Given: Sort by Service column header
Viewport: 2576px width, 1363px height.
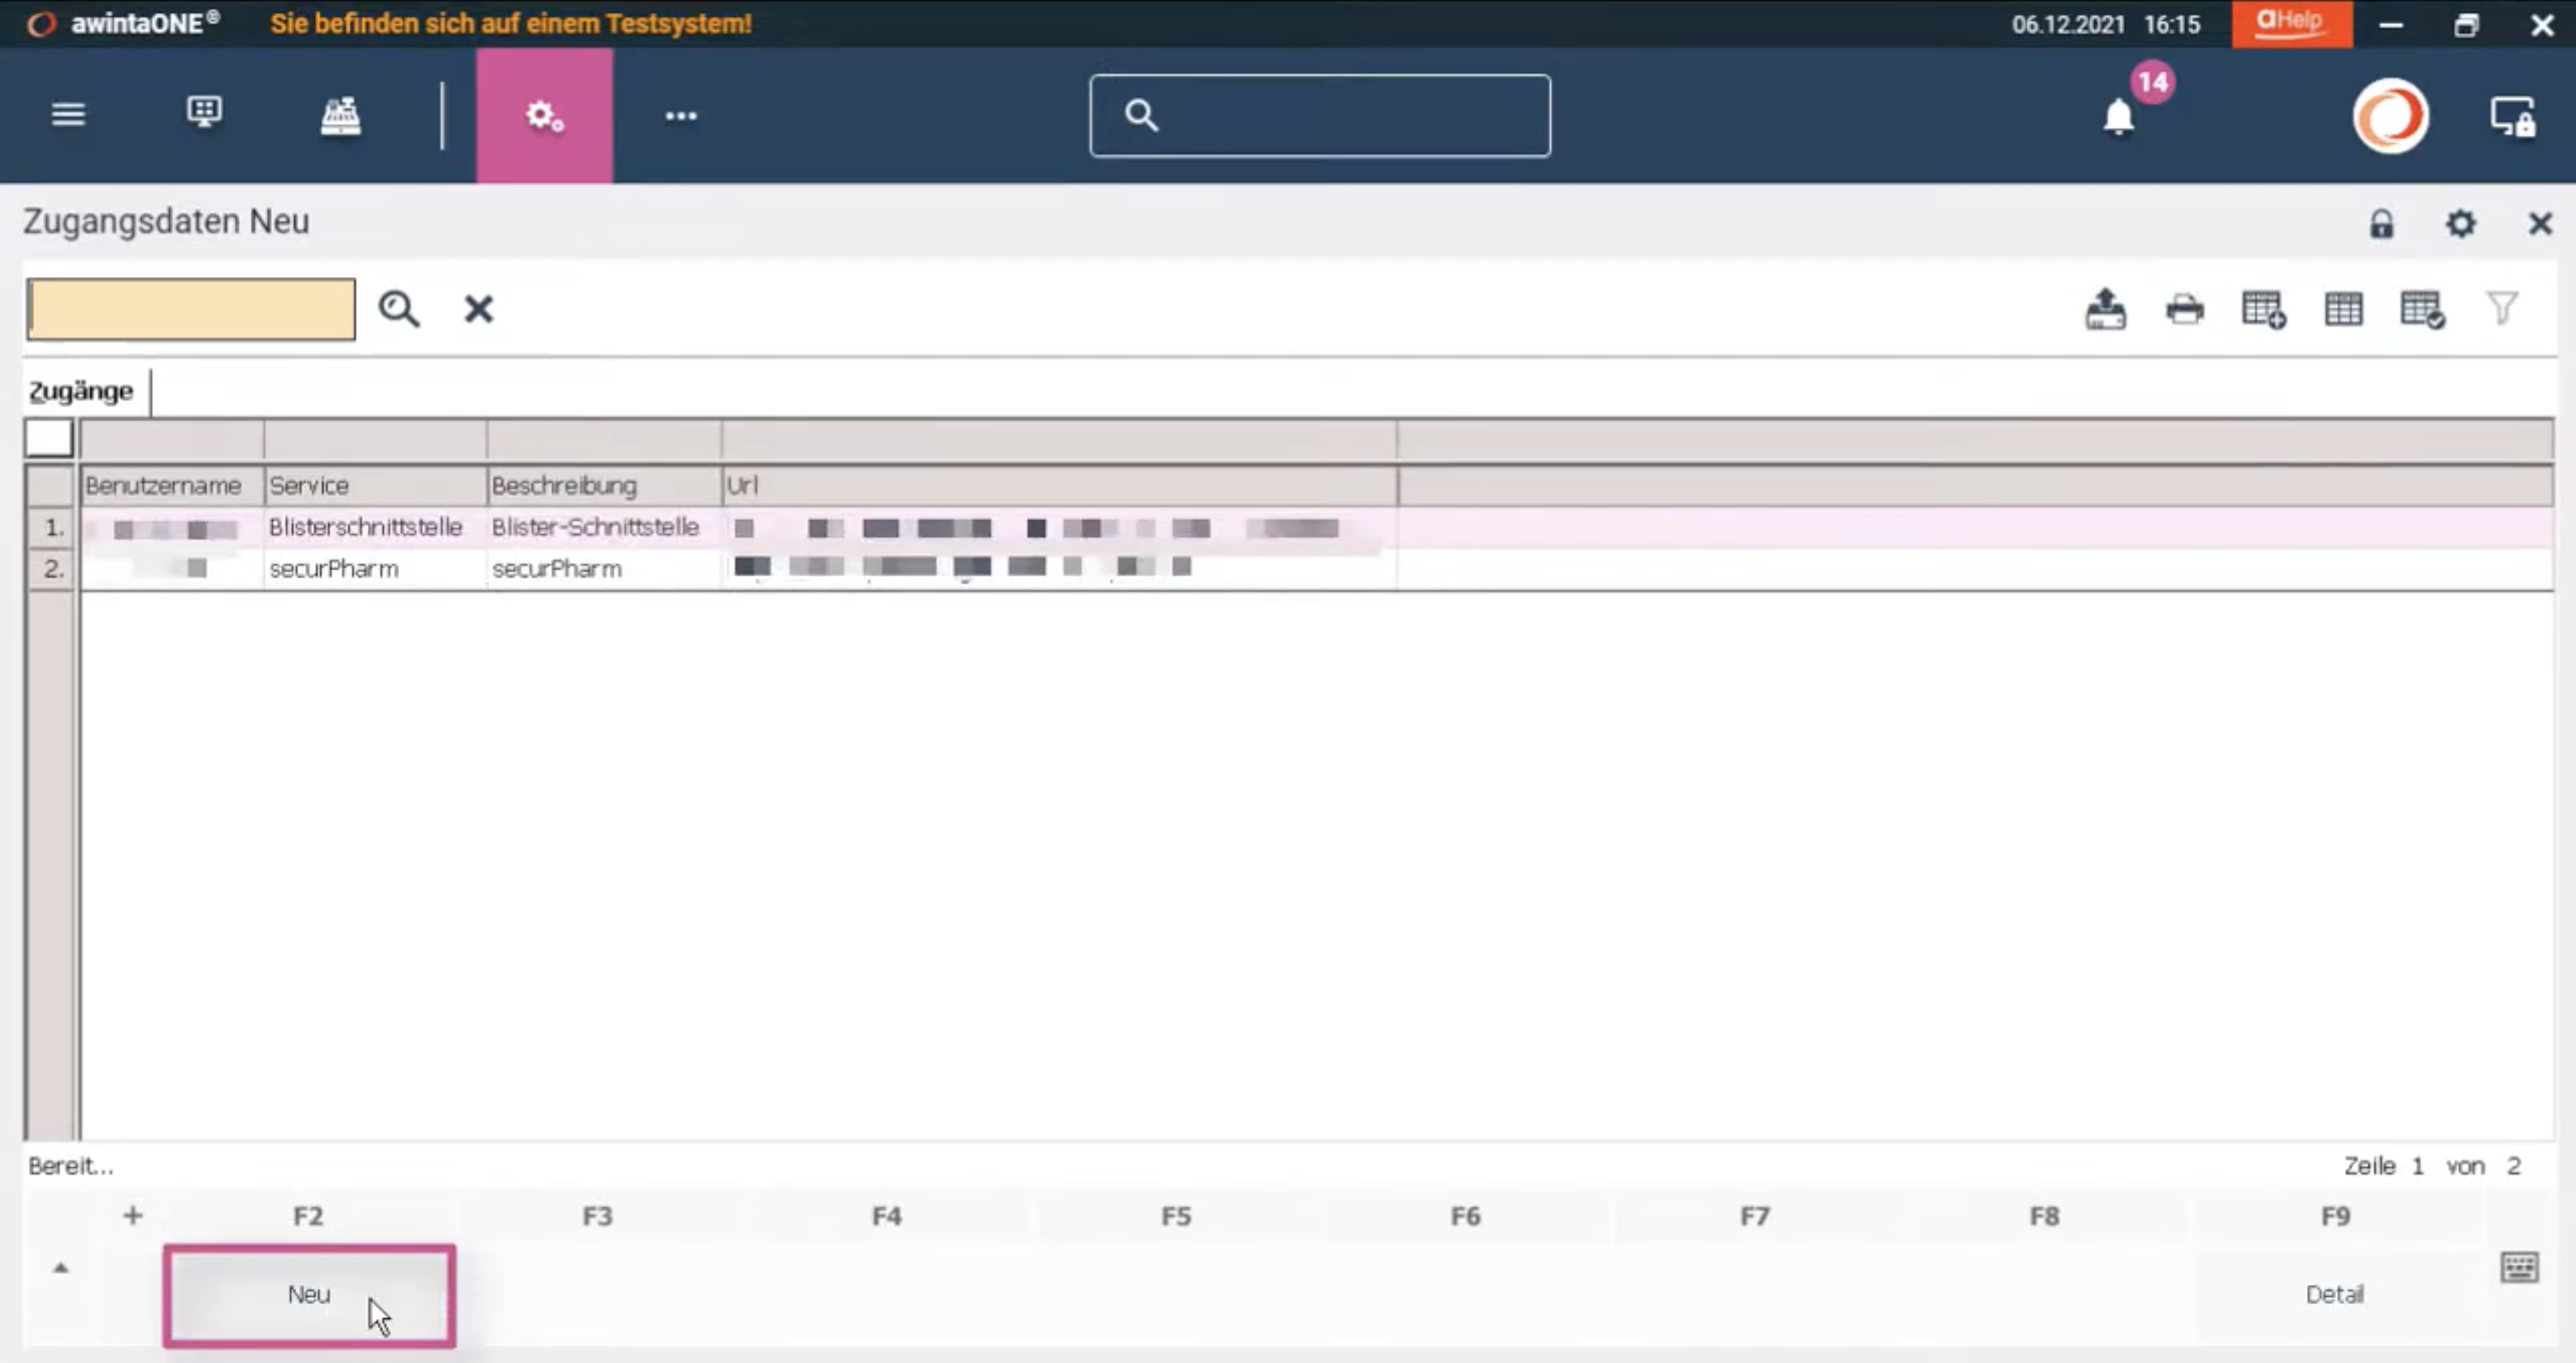Looking at the screenshot, I should 375,486.
